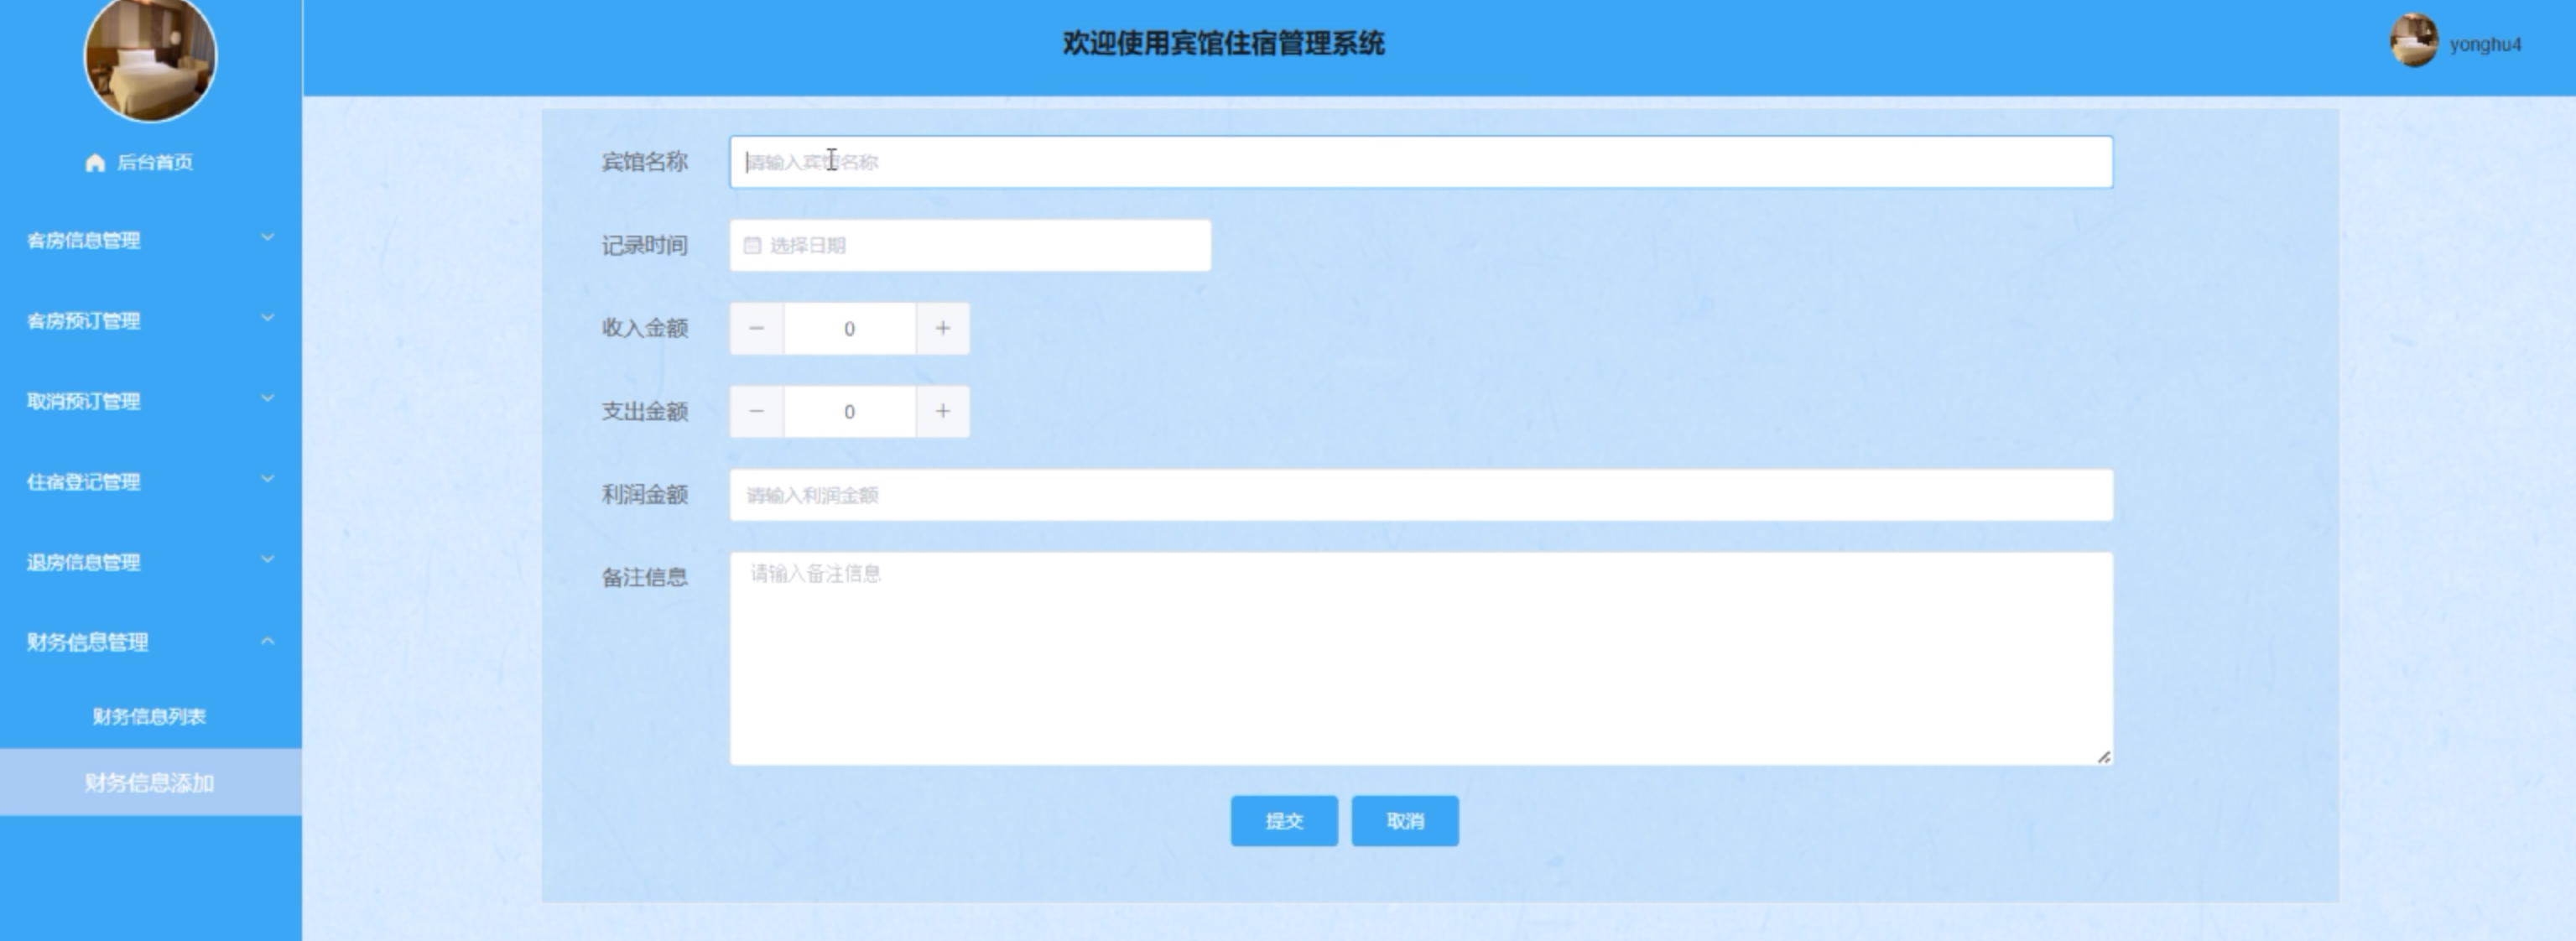
Task: Click the 利润金额 input field
Action: [1420, 495]
